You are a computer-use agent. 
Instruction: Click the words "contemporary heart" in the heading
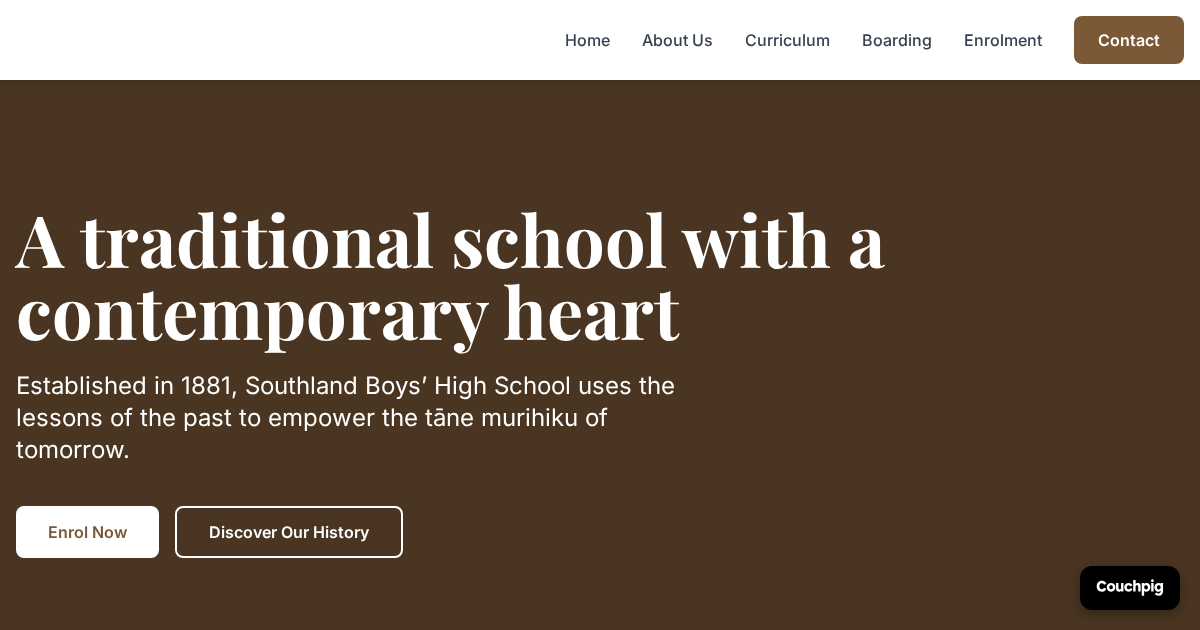pyautogui.click(x=347, y=313)
